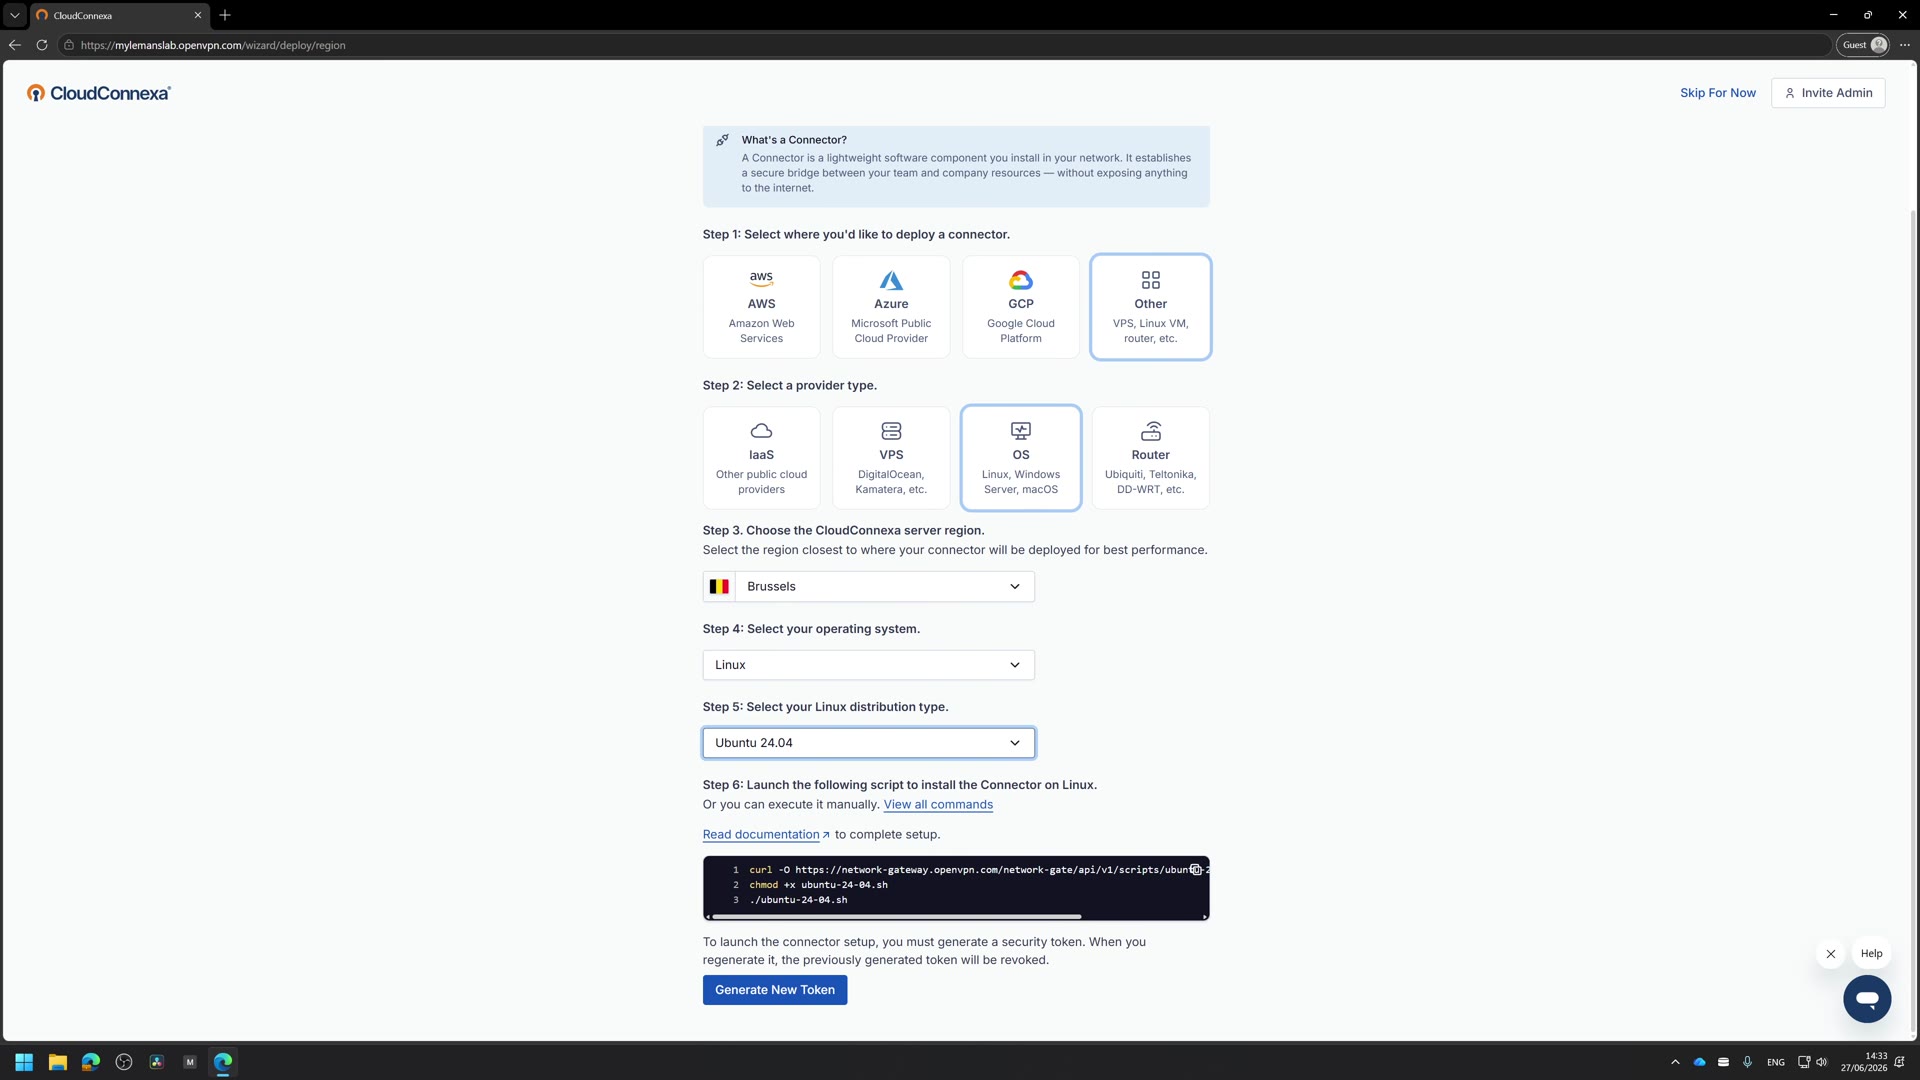
Task: Expand the Linux operating system dropdown
Action: [x=868, y=665]
